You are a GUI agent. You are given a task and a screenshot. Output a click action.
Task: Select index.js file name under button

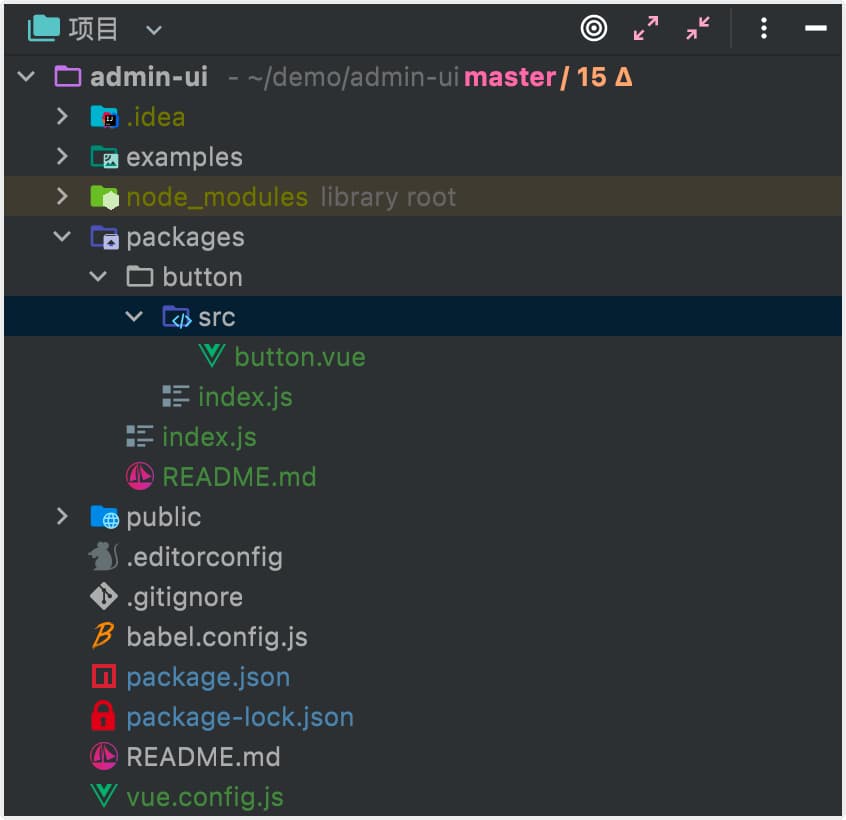[245, 398]
